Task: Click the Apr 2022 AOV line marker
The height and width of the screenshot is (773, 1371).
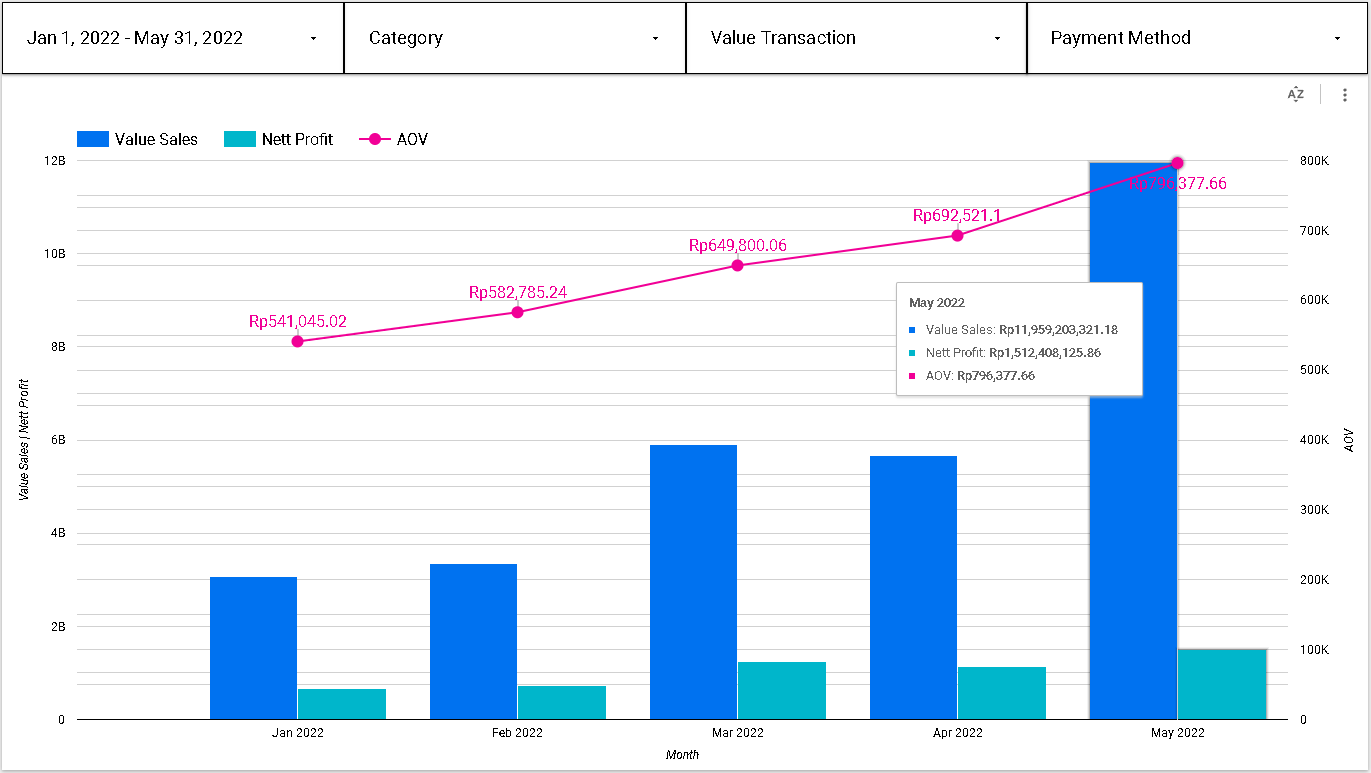Action: click(957, 235)
